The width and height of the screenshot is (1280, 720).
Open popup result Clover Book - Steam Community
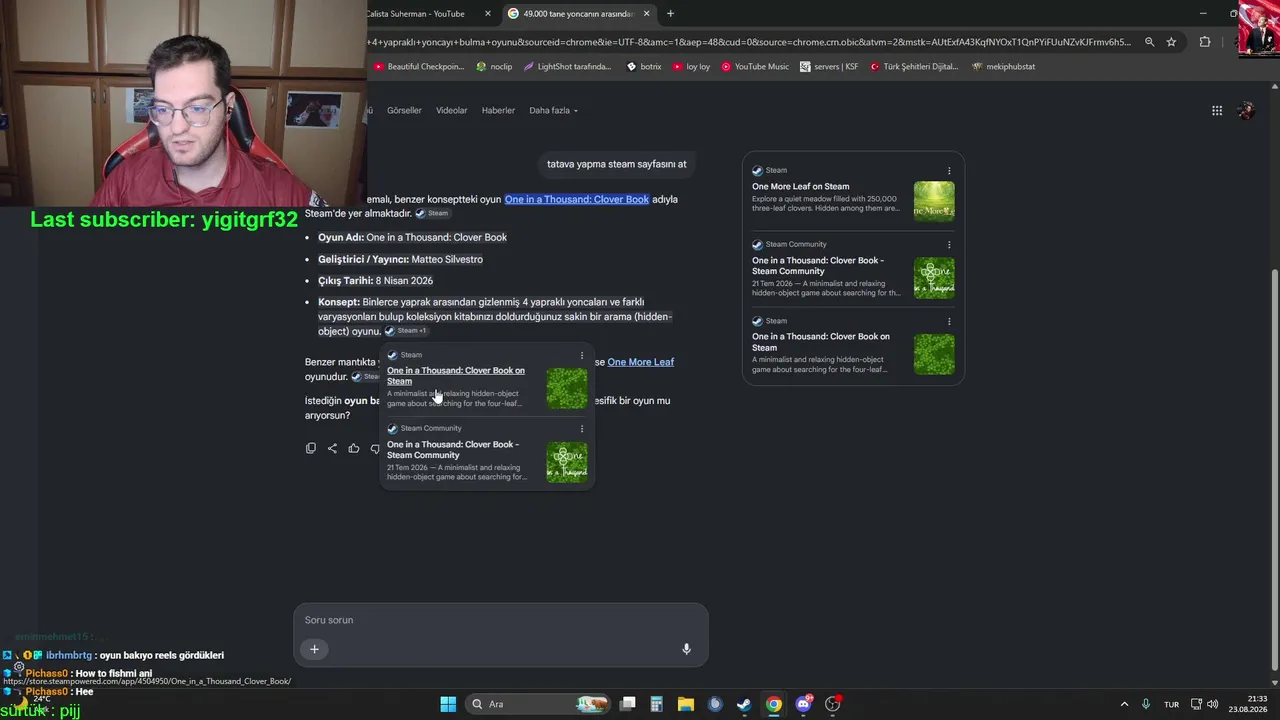pos(453,450)
